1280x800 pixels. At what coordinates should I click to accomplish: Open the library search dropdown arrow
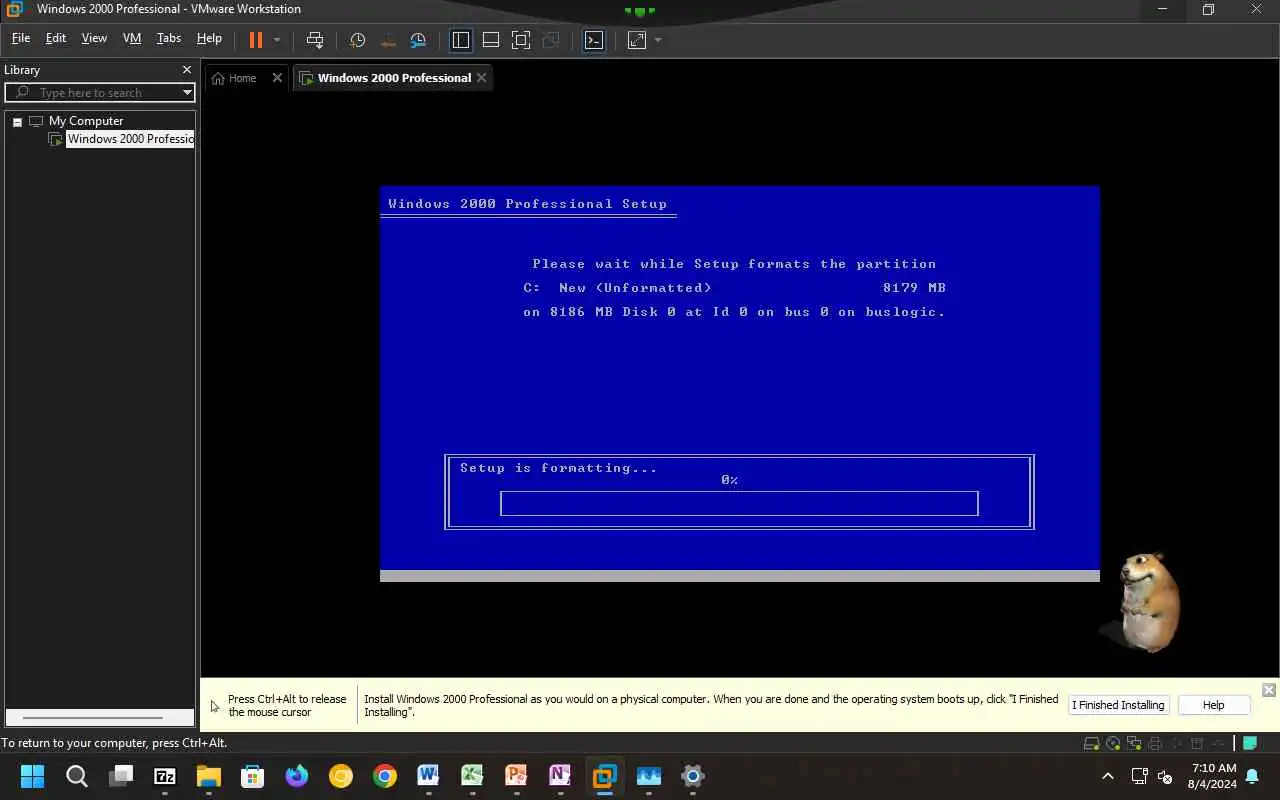[x=187, y=92]
